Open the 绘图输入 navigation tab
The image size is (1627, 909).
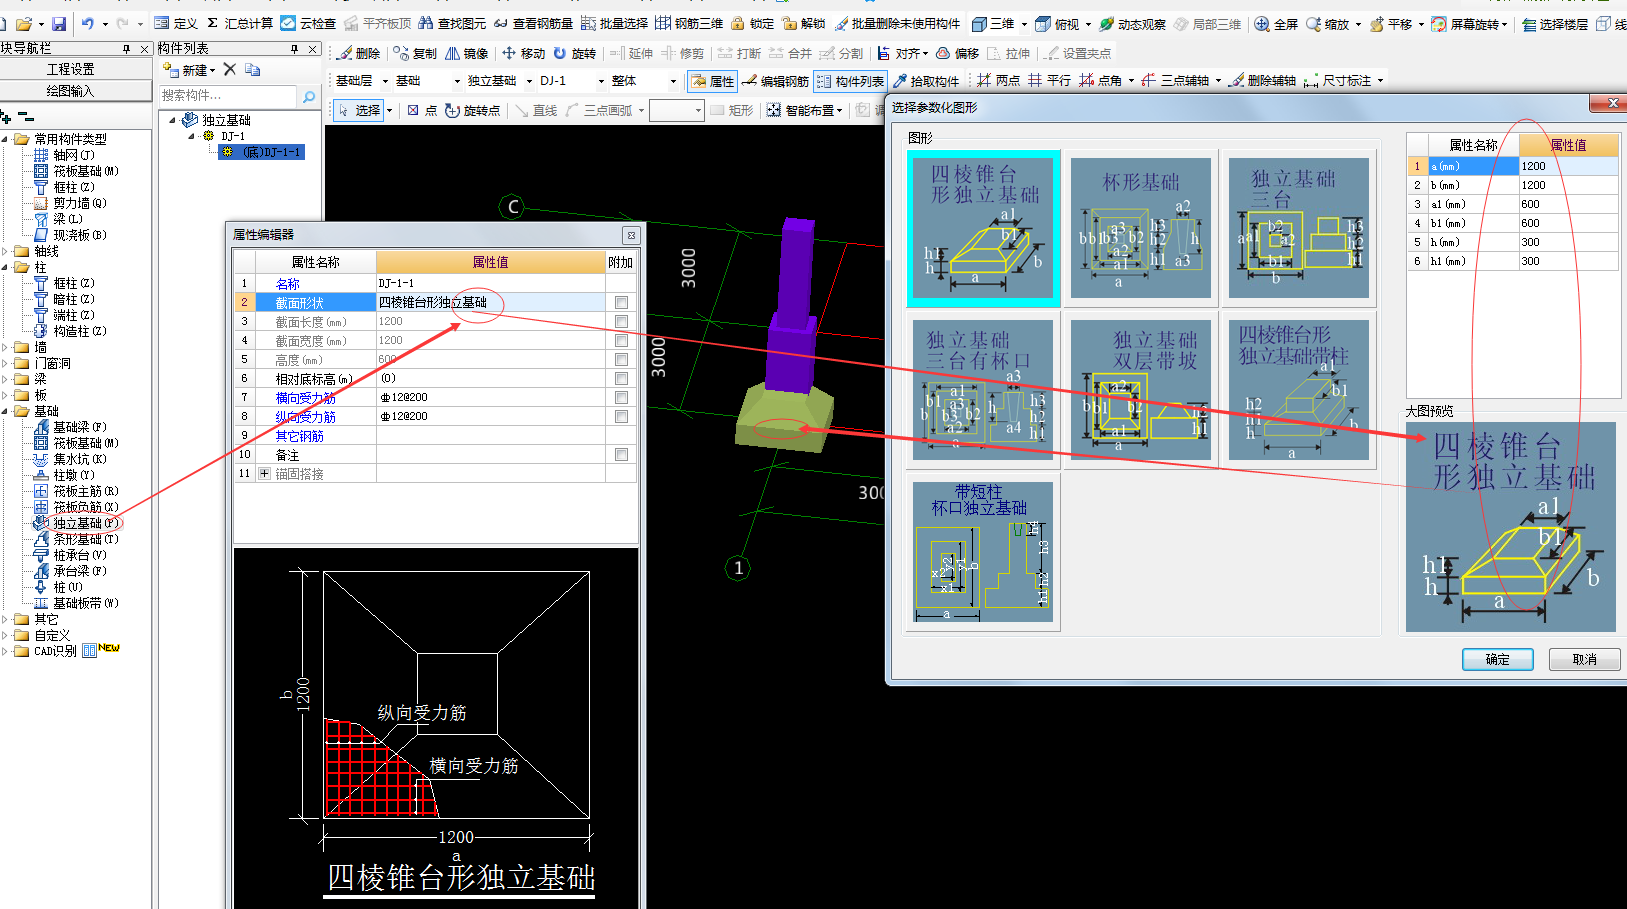[x=71, y=91]
